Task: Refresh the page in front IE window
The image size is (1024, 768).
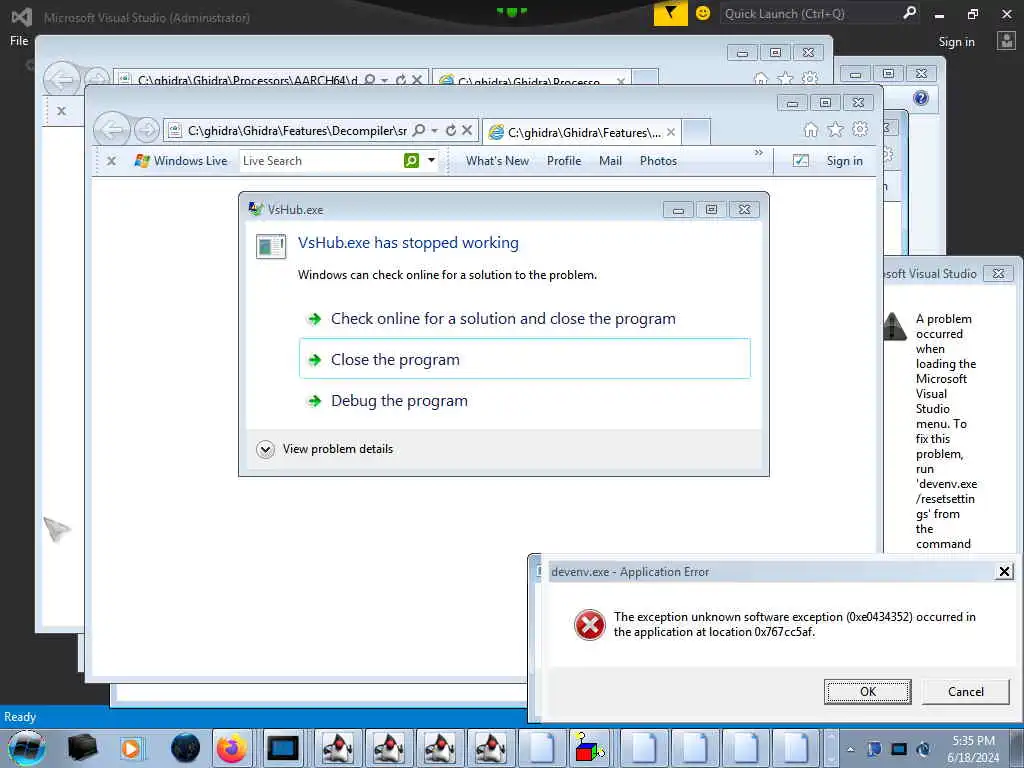Action: 451,131
